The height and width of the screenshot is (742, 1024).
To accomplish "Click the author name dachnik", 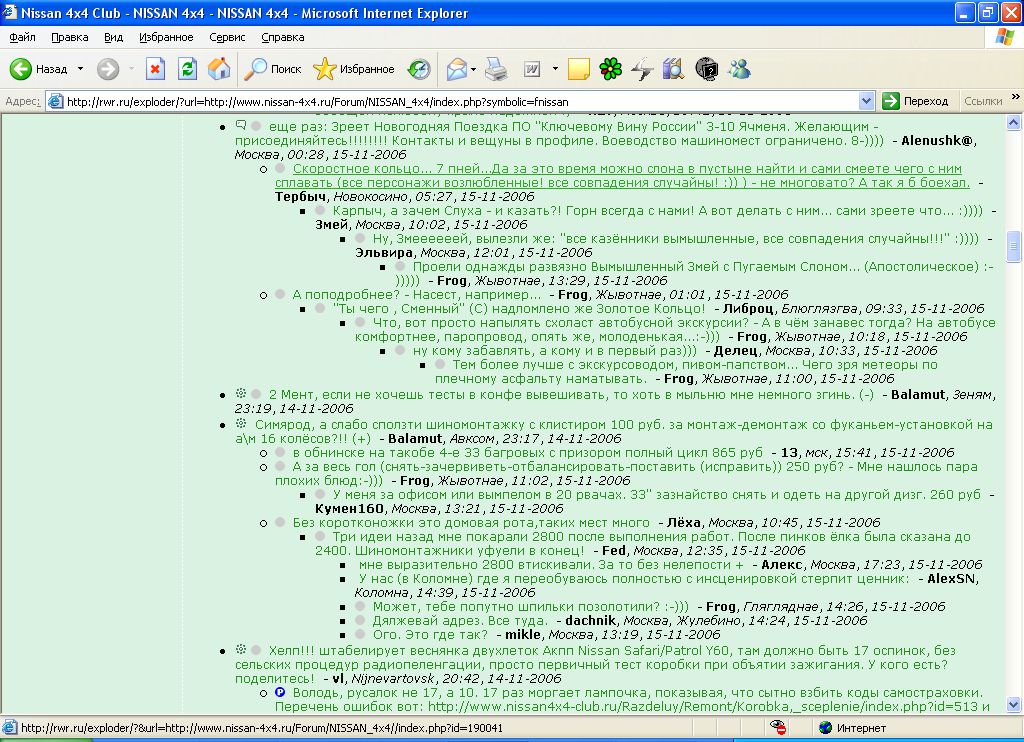I will (590, 621).
